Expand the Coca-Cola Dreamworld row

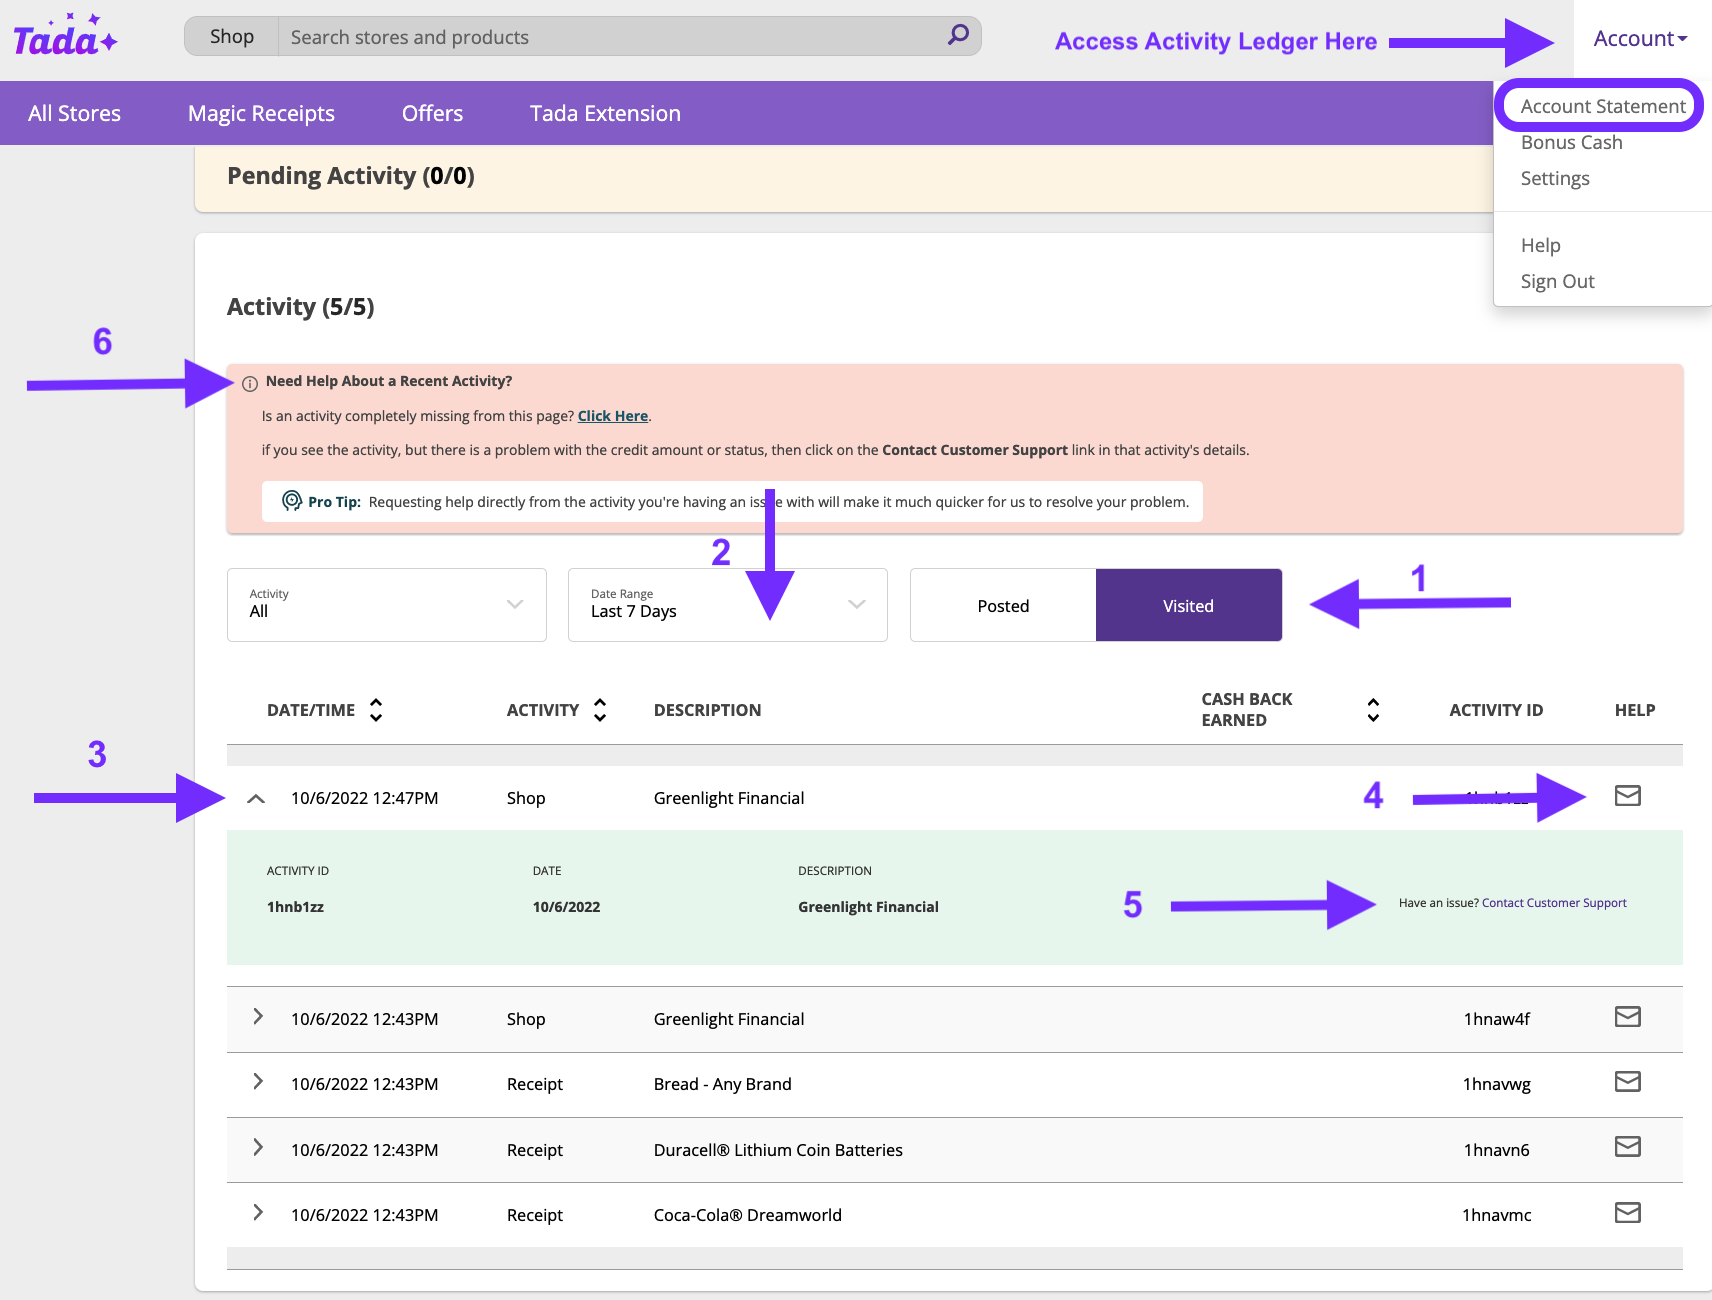tap(258, 1213)
